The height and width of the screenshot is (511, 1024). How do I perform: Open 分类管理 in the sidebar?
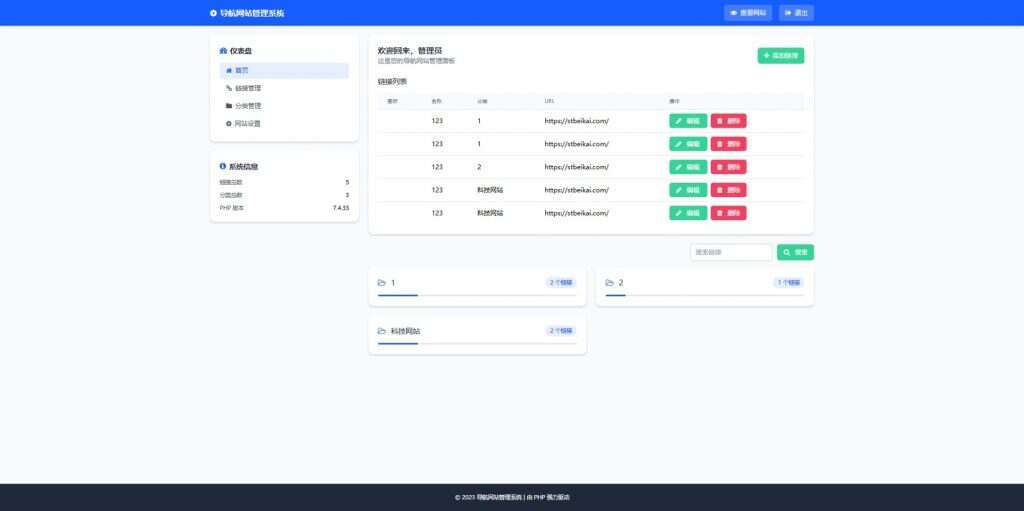tap(284, 106)
